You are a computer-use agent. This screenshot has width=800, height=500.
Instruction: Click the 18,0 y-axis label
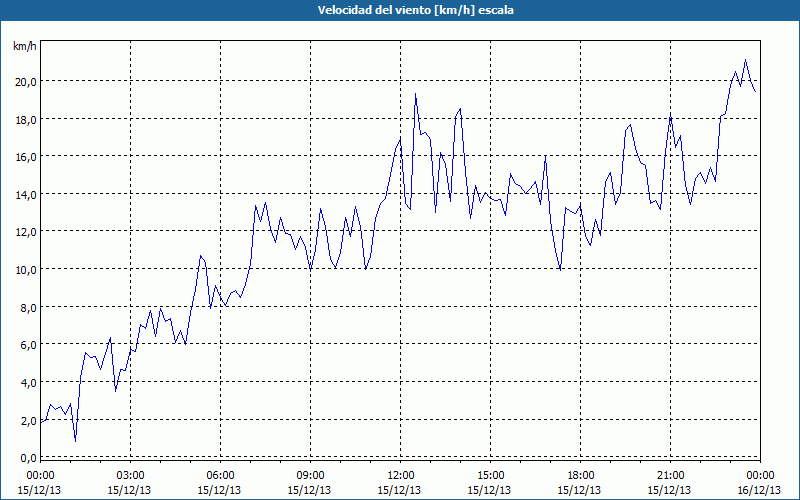point(26,119)
